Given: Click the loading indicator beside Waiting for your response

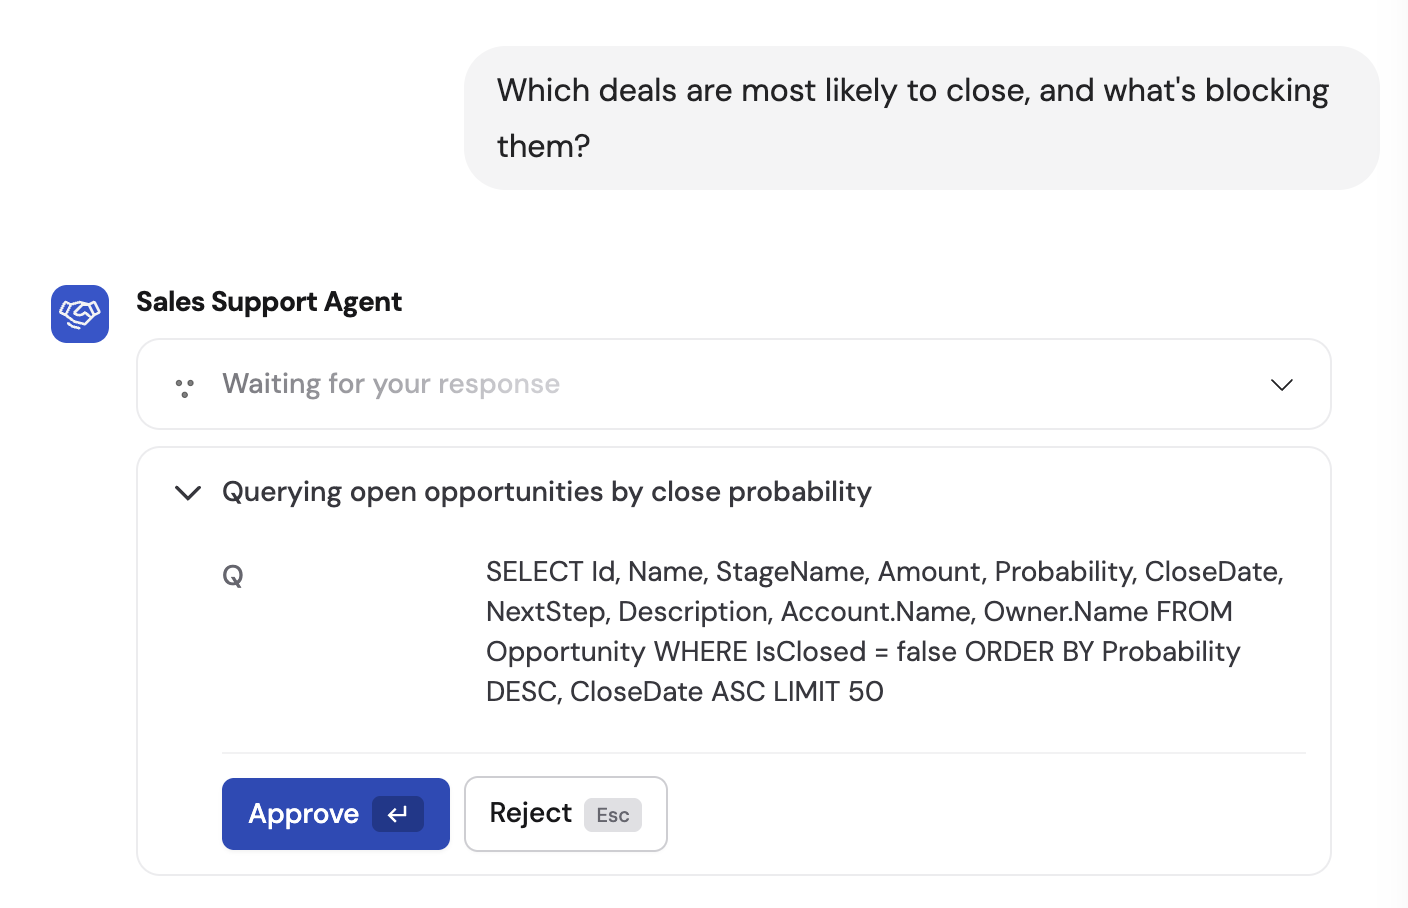Looking at the screenshot, I should [x=184, y=386].
